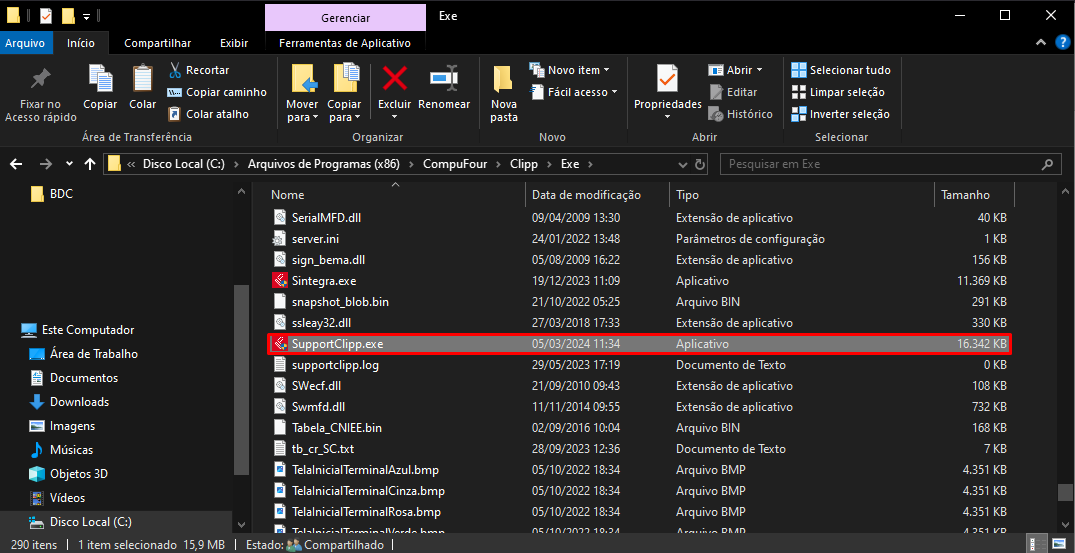Click the Sintegra.exe file icon

coord(280,281)
